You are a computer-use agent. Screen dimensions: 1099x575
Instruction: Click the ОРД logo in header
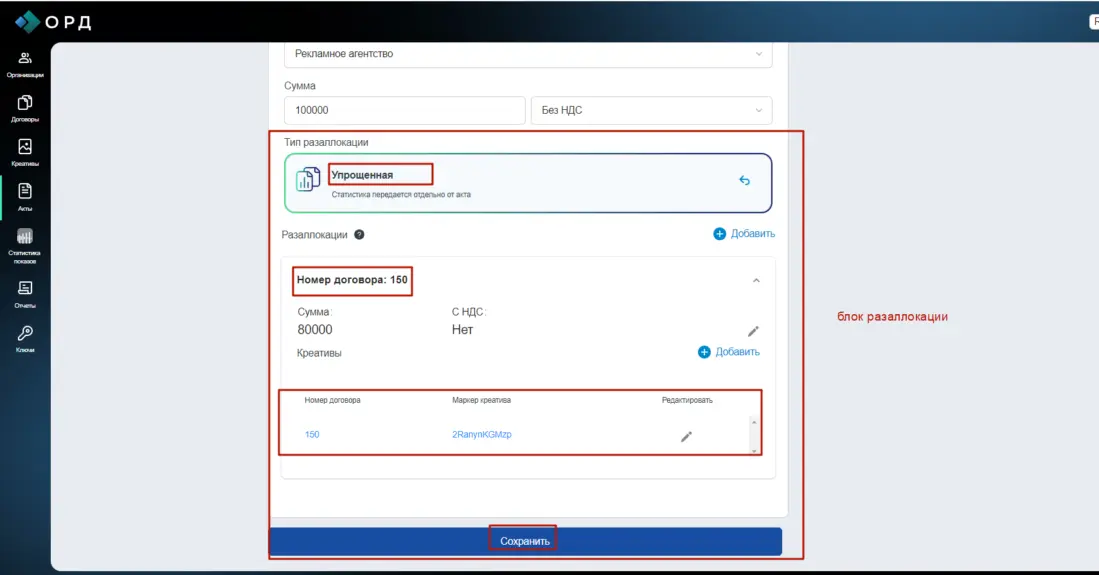coord(54,21)
